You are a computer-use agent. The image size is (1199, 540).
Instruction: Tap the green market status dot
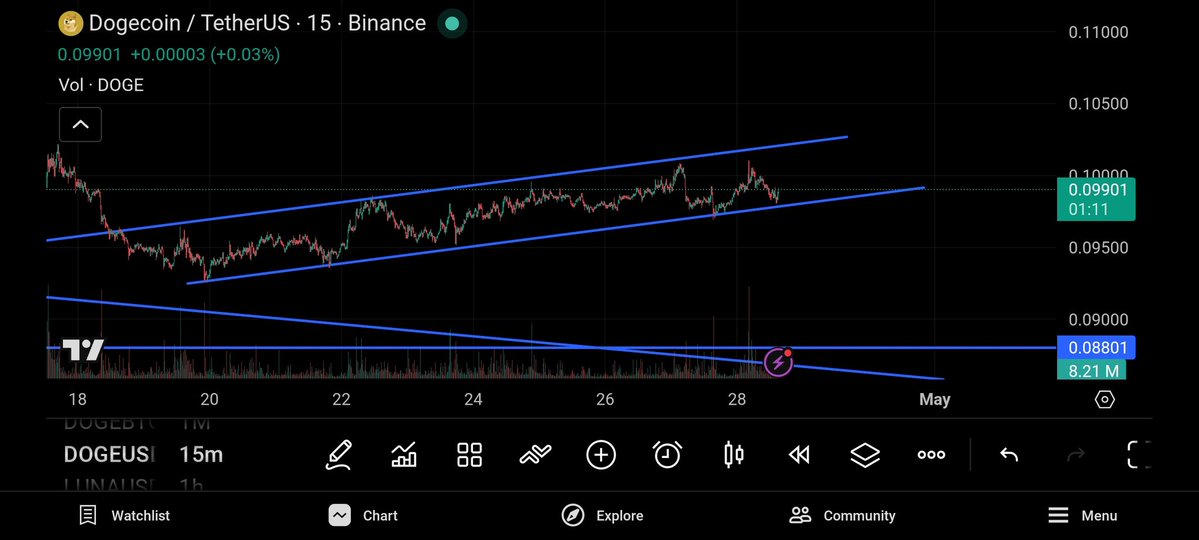[x=452, y=24]
